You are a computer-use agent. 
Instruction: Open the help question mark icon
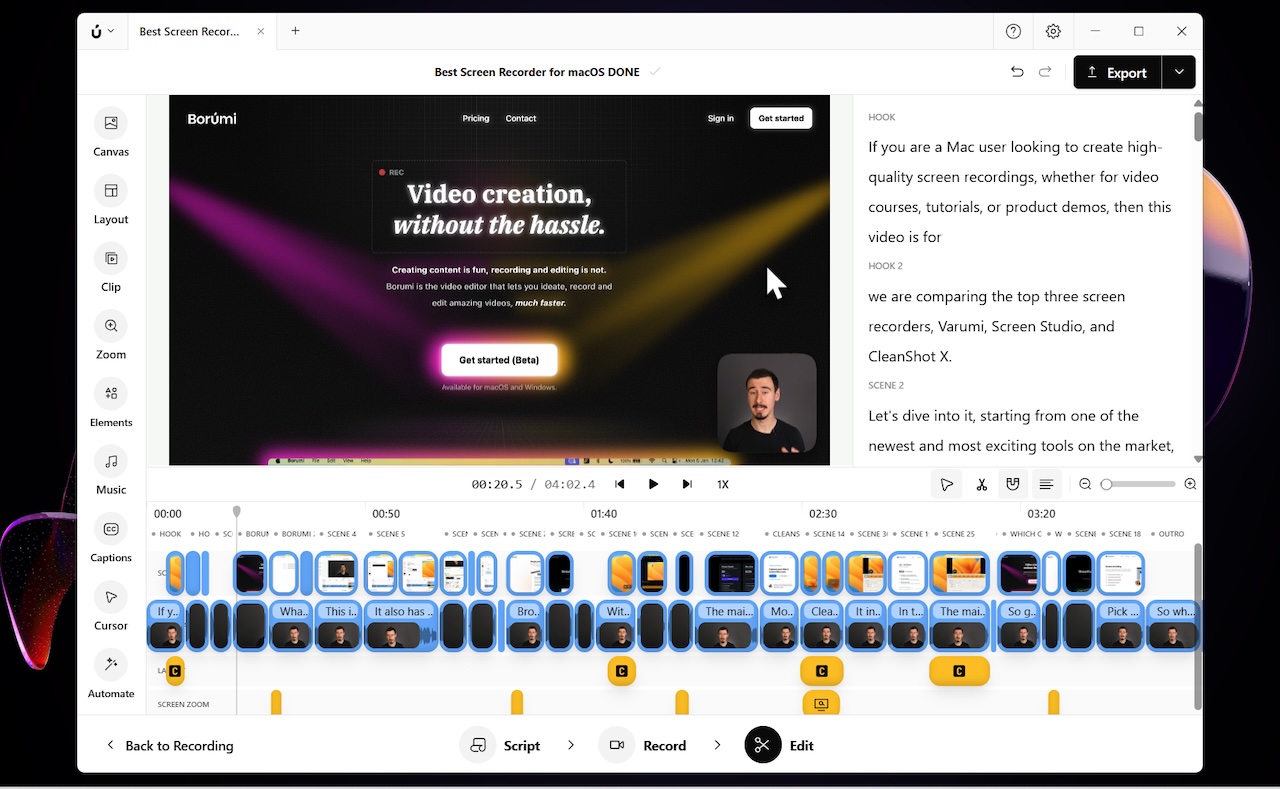pos(1013,31)
